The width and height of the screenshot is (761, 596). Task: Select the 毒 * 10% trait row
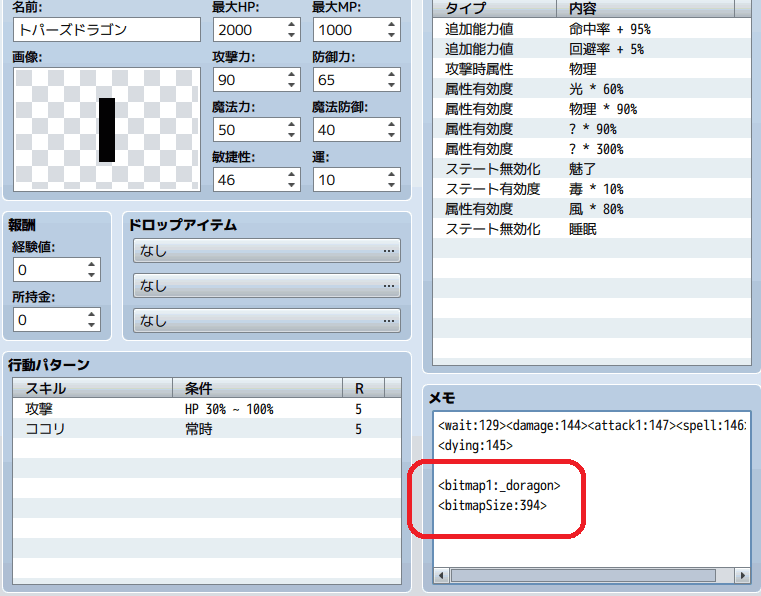click(x=592, y=189)
